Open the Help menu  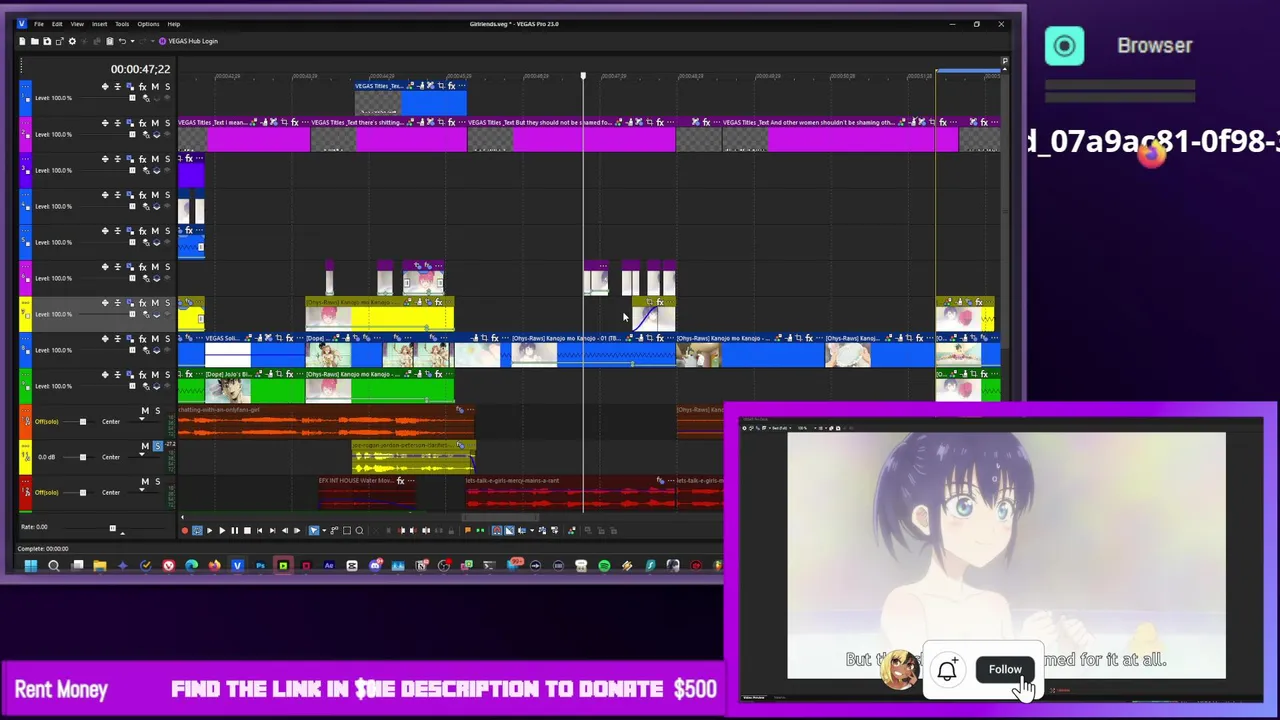click(x=173, y=24)
